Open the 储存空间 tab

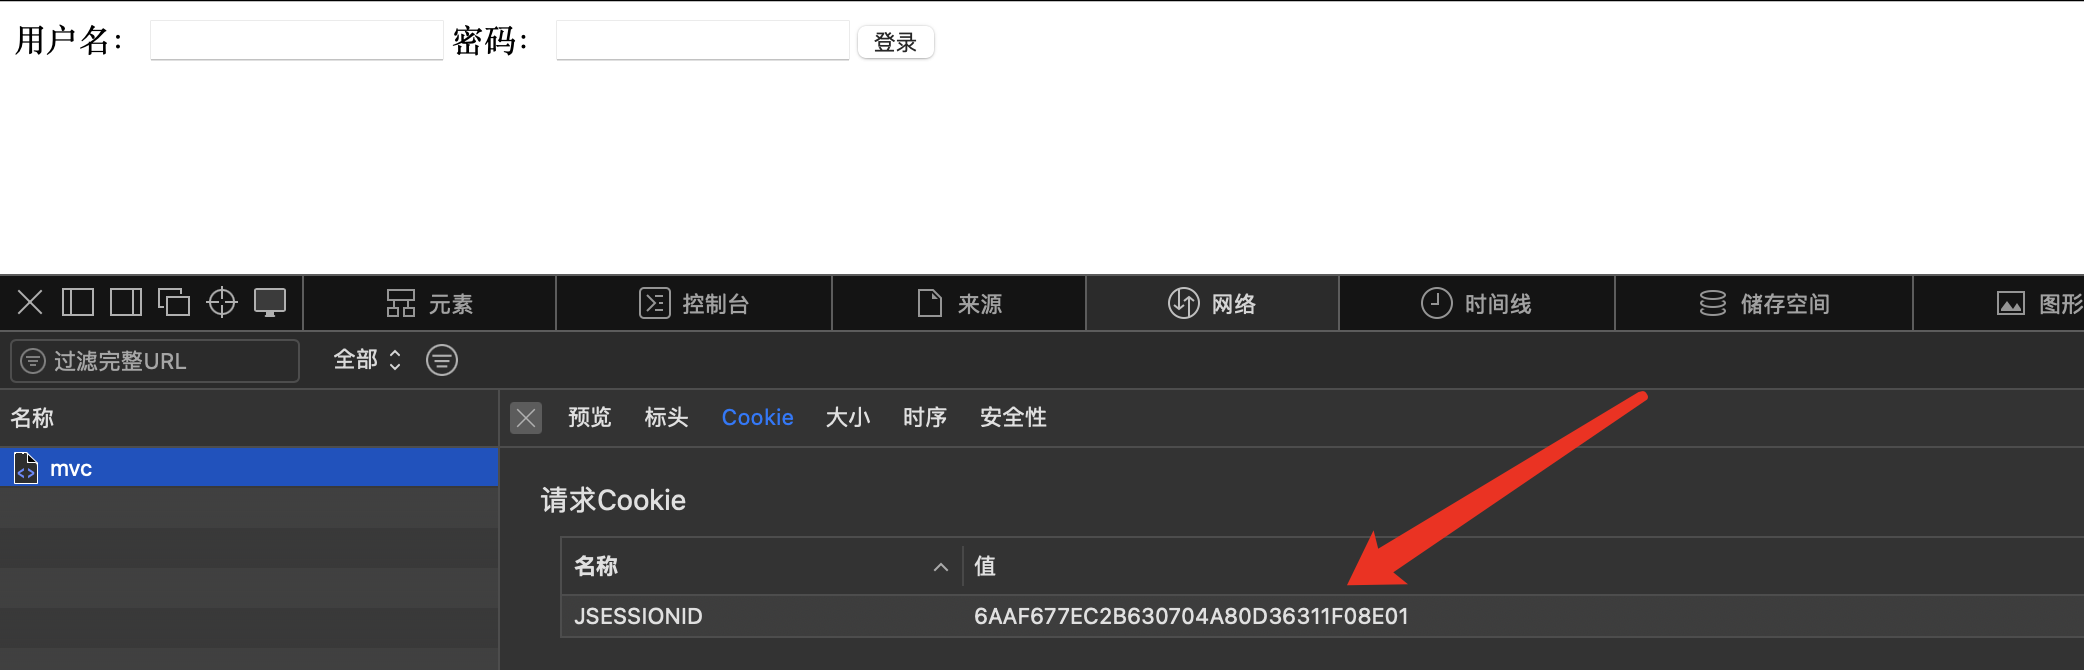tap(1764, 304)
